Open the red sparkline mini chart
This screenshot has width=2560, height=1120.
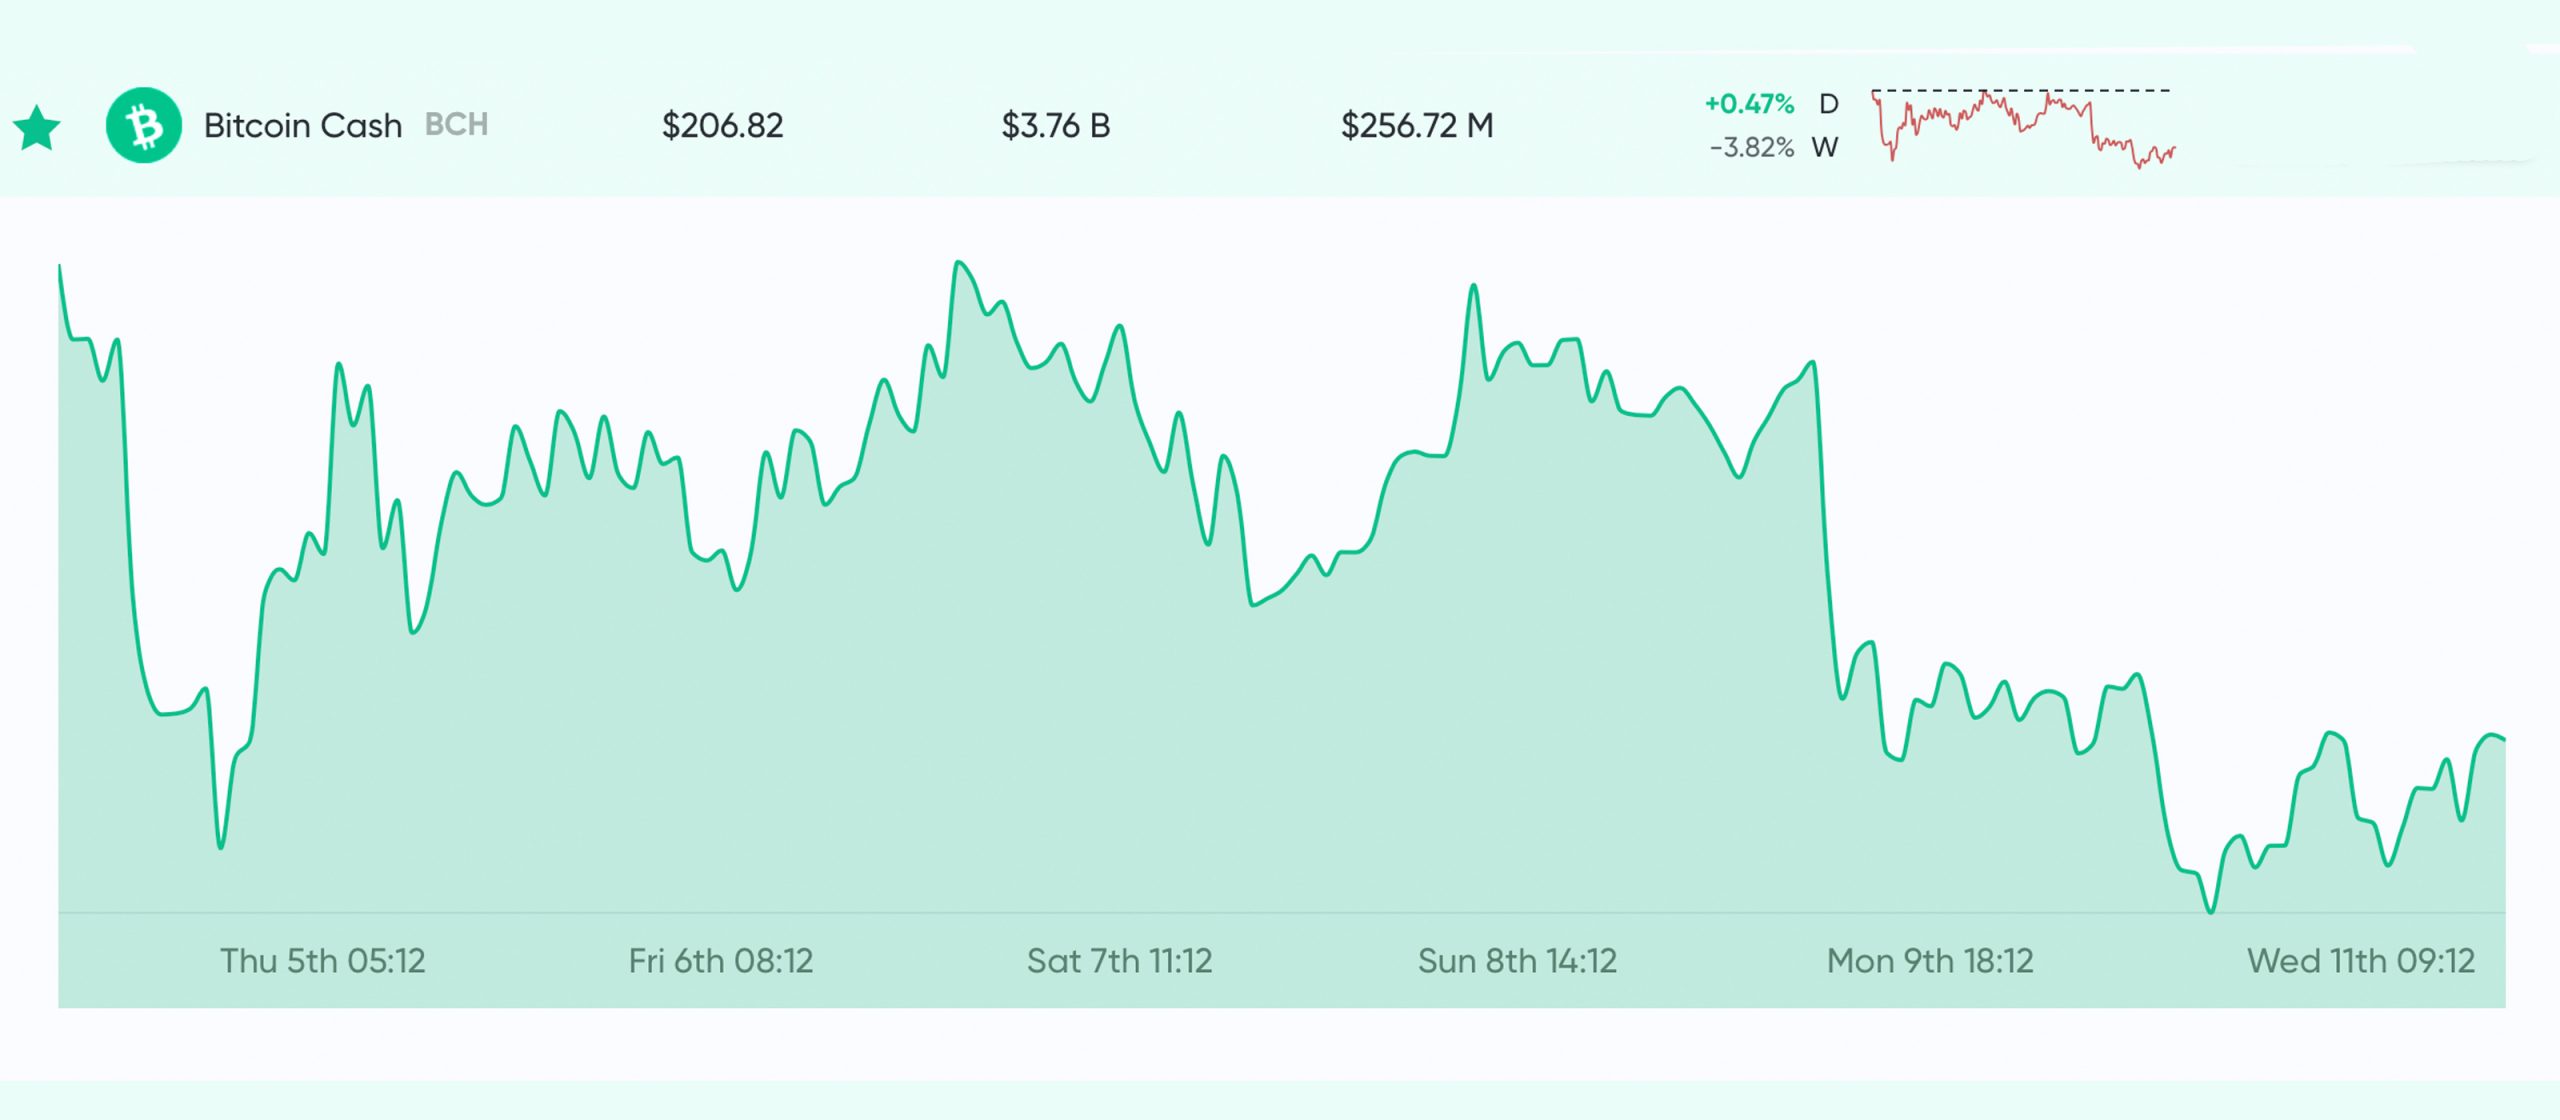click(2022, 128)
